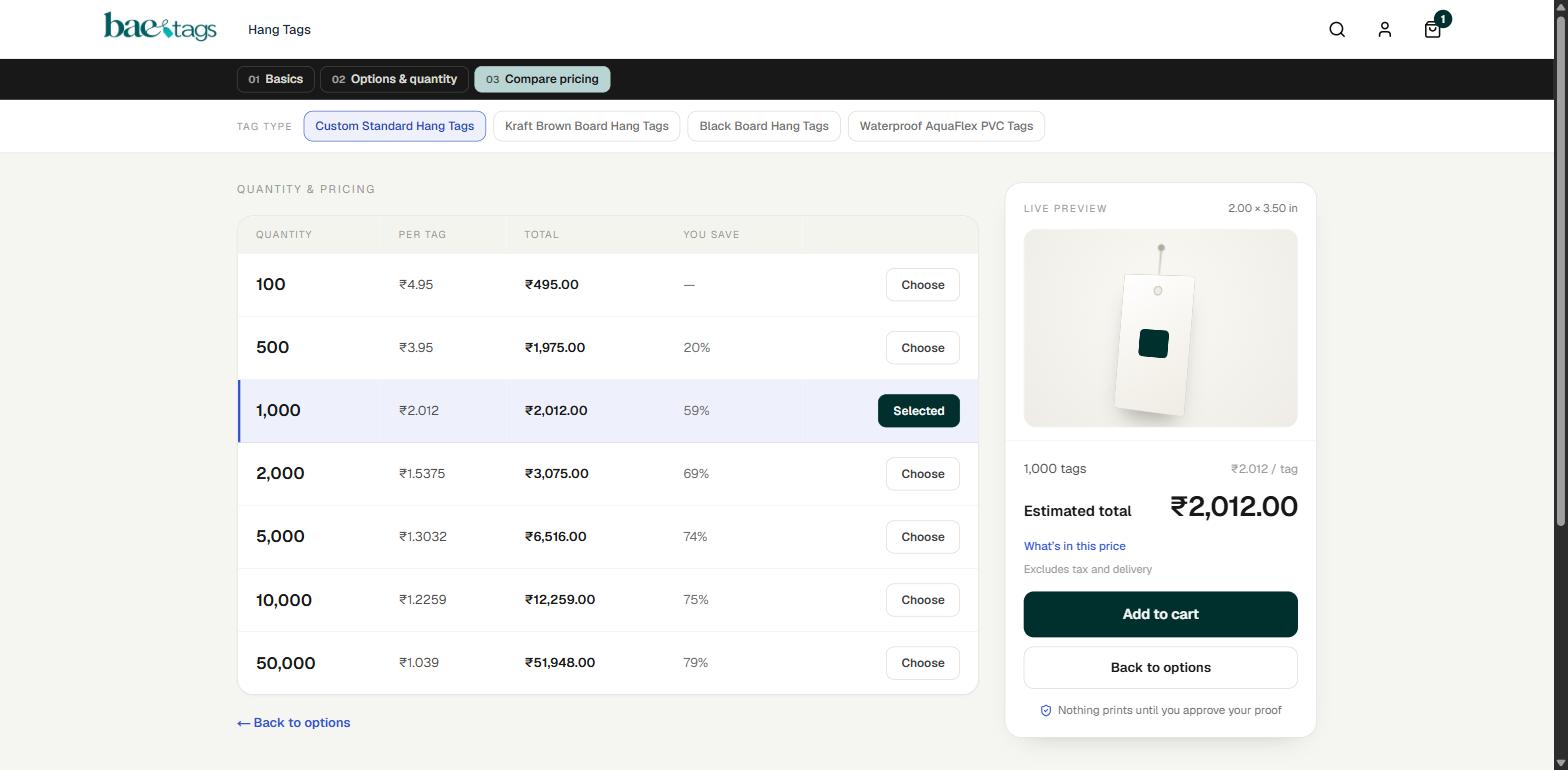This screenshot has height=770, width=1568.
Task: Choose the 5,000 quantity row
Action: click(x=922, y=537)
